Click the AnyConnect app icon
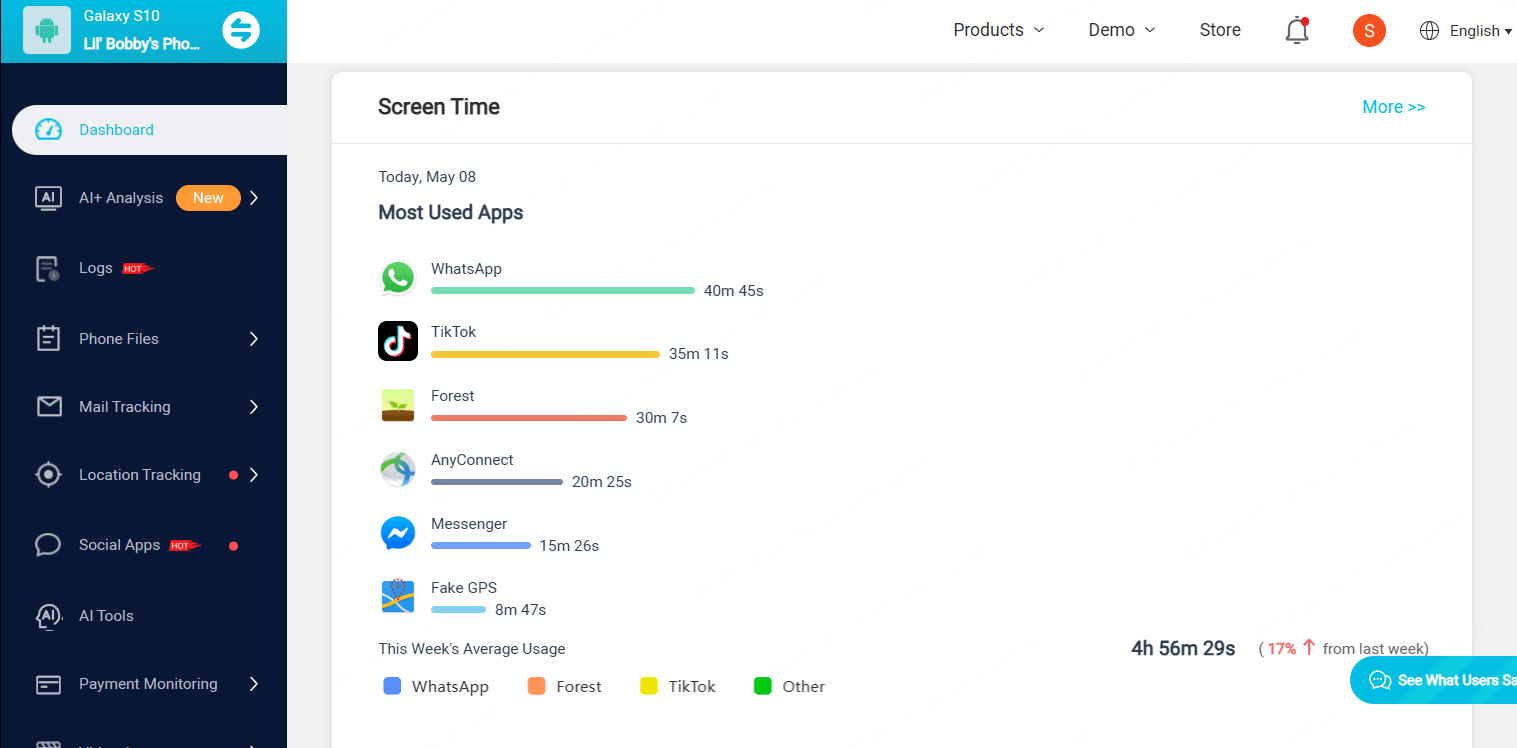 click(398, 469)
